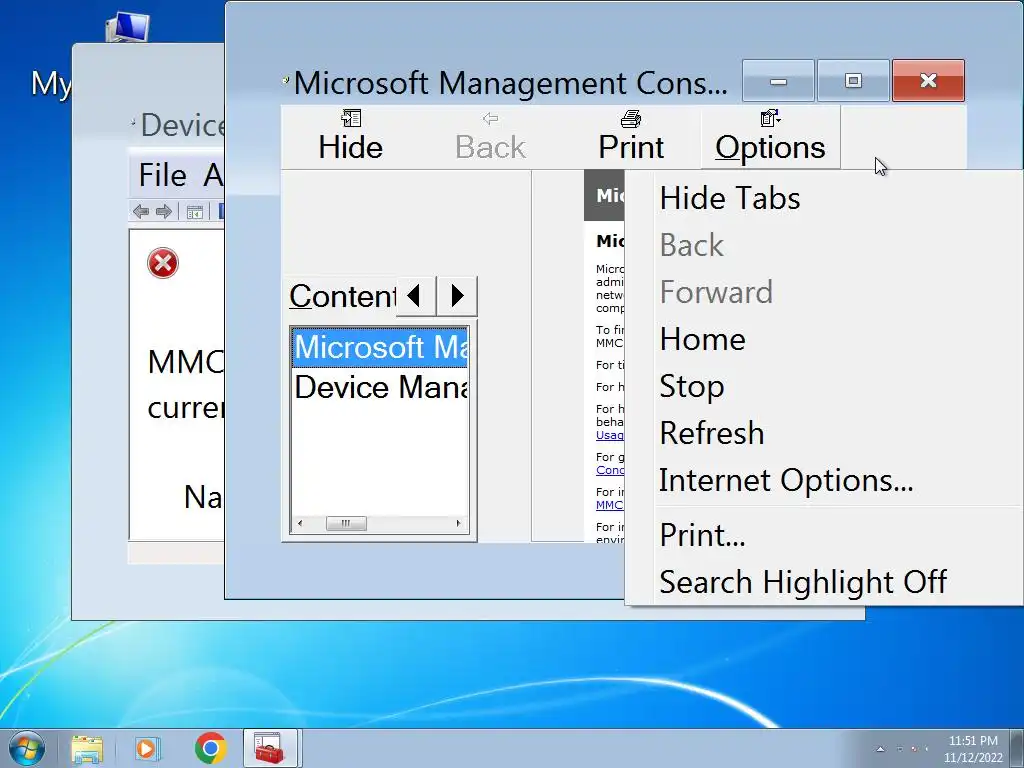Click the Print toolbar button with printer icon
Screen dimensions: 1024x768
pos(631,137)
